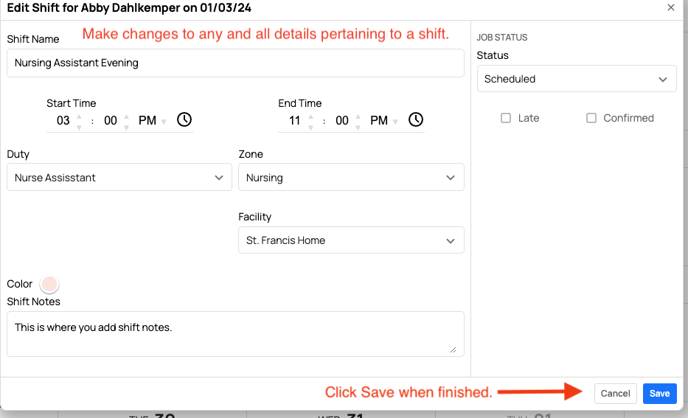
Task: Click the Start Time minutes value 00
Action: coord(111,121)
